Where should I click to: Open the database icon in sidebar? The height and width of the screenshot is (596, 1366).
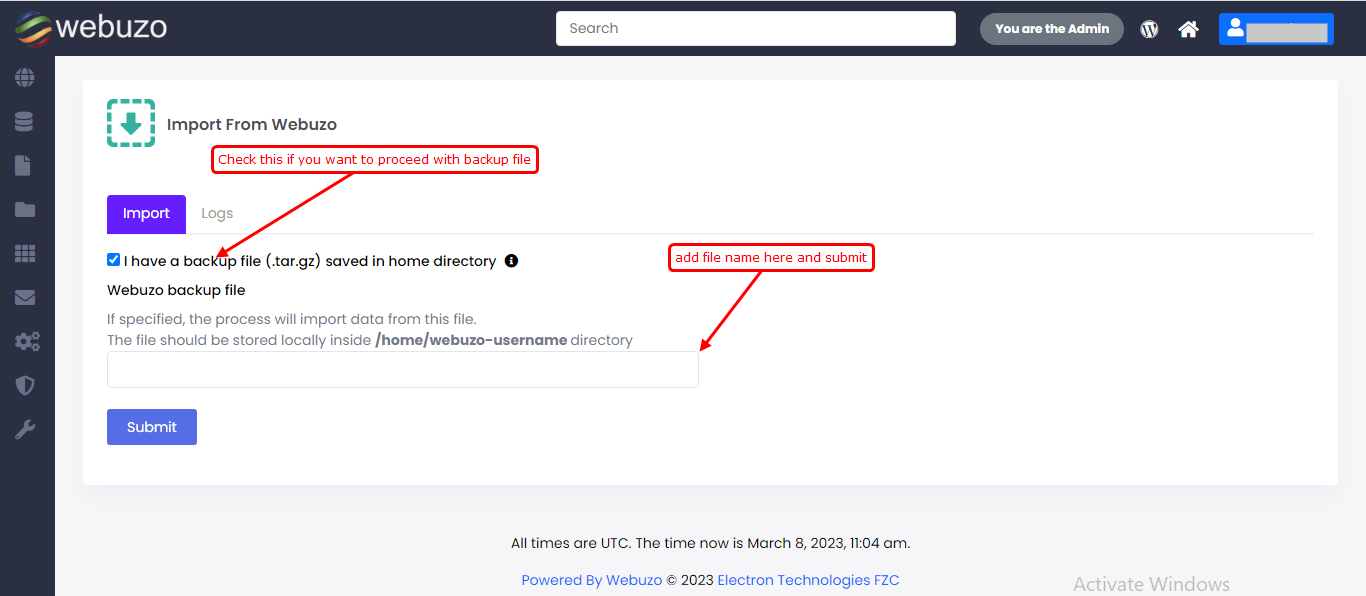point(25,122)
